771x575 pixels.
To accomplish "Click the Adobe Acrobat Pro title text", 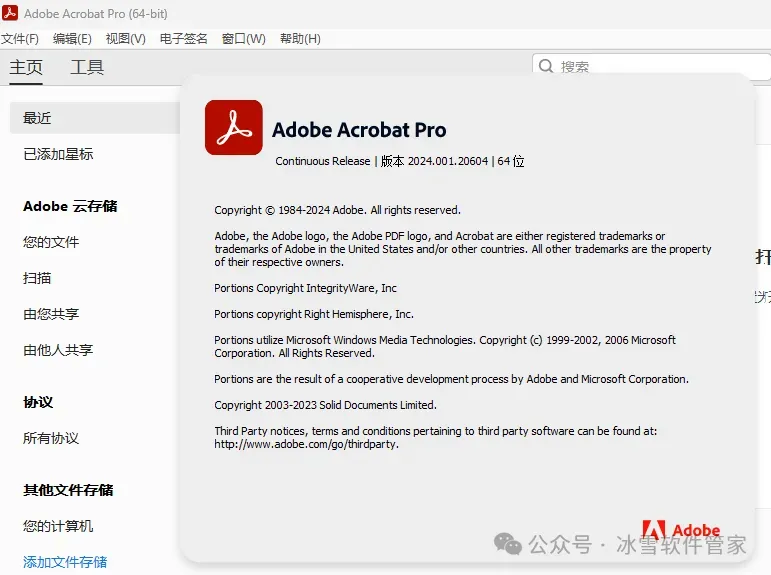I will (x=359, y=130).
